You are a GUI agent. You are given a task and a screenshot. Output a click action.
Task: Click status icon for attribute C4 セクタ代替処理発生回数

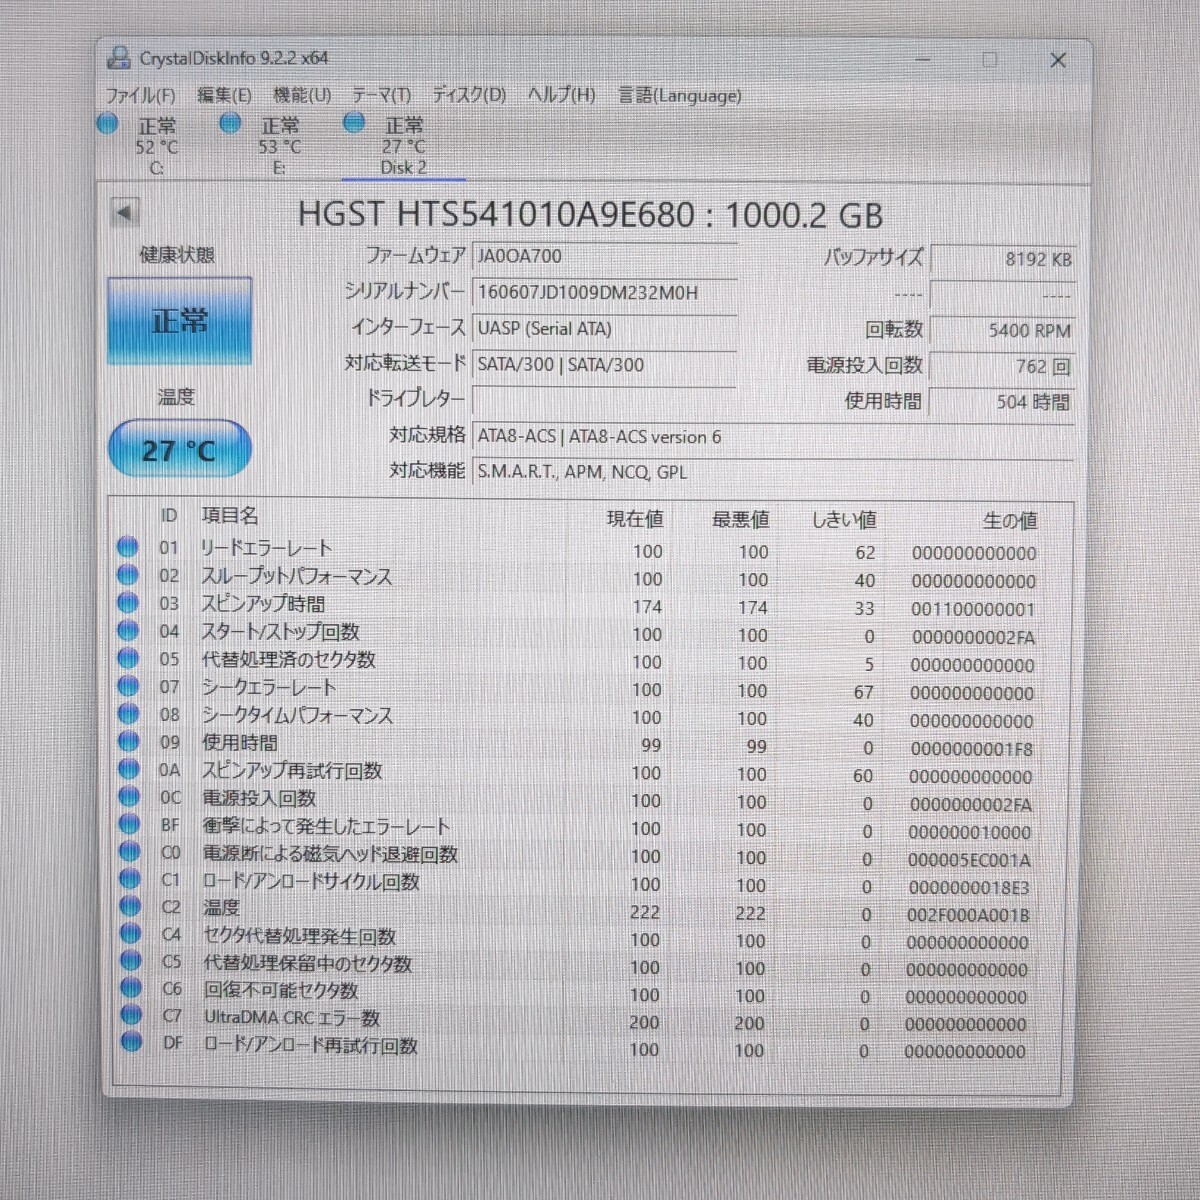[130, 933]
